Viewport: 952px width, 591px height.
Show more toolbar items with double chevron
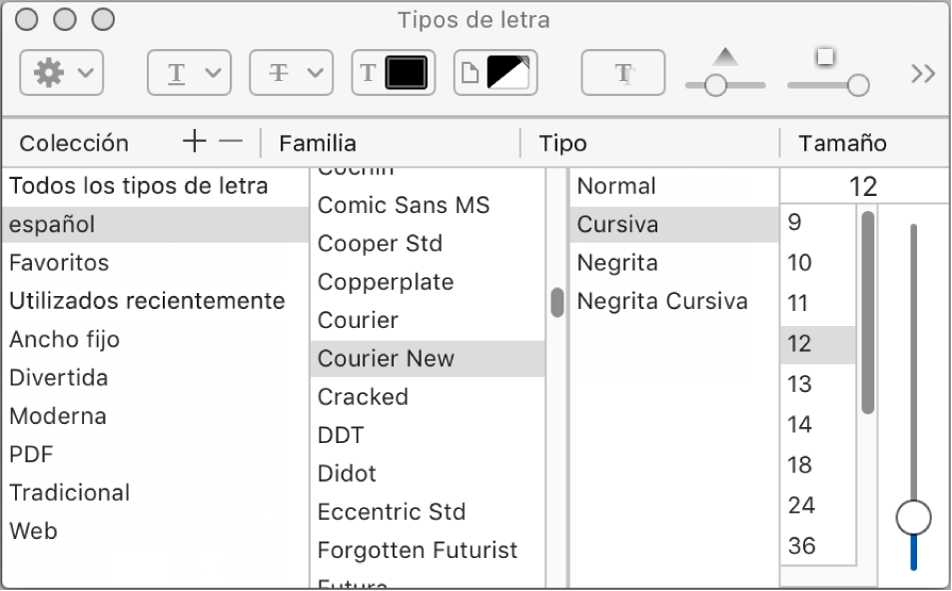click(x=921, y=73)
